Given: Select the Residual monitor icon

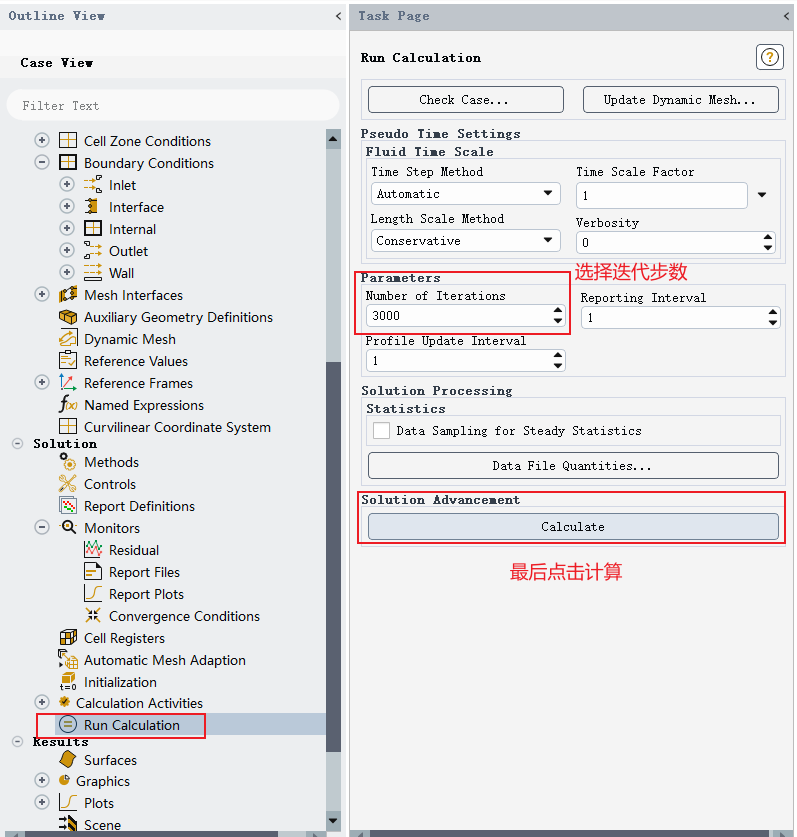Looking at the screenshot, I should coord(93,549).
